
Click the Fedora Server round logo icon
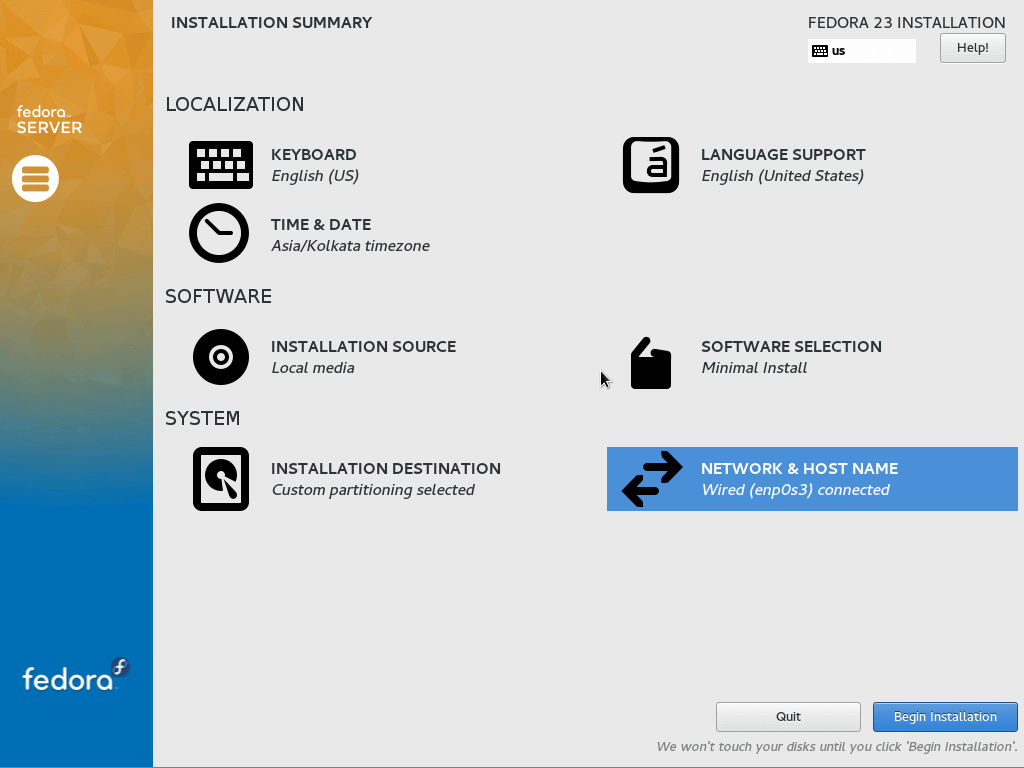(36, 179)
